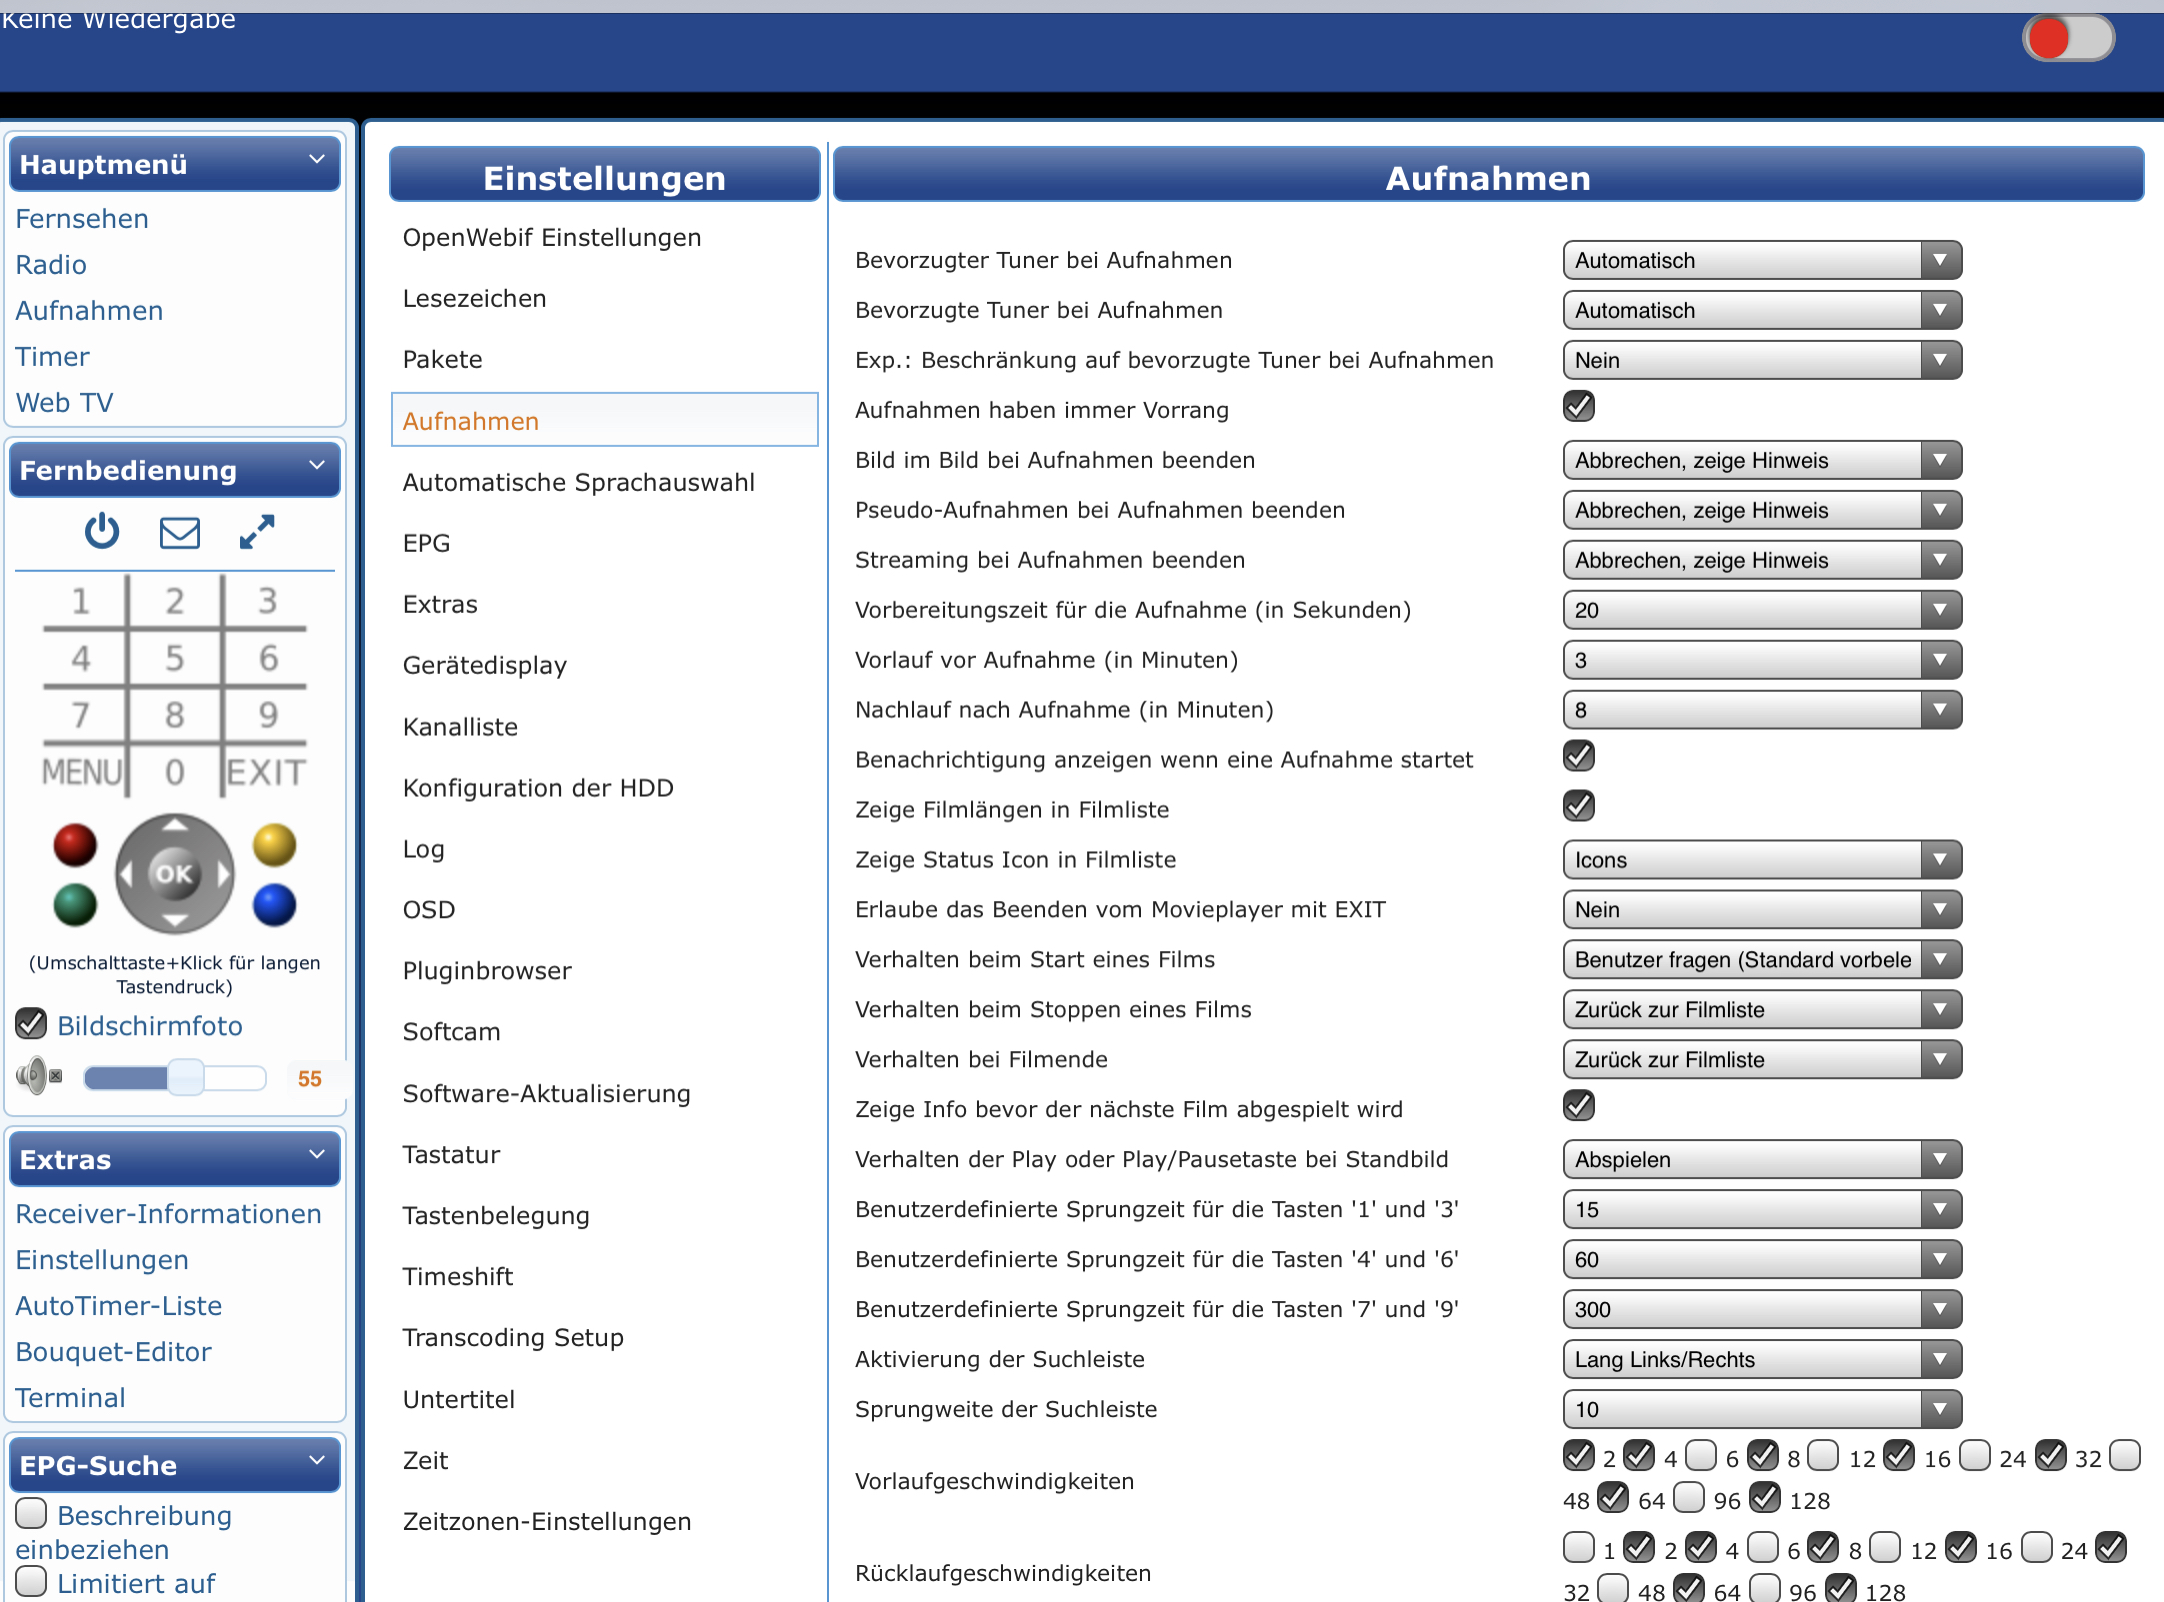Click the remote MENU key
This screenshot has width=2164, height=1602.
82,772
